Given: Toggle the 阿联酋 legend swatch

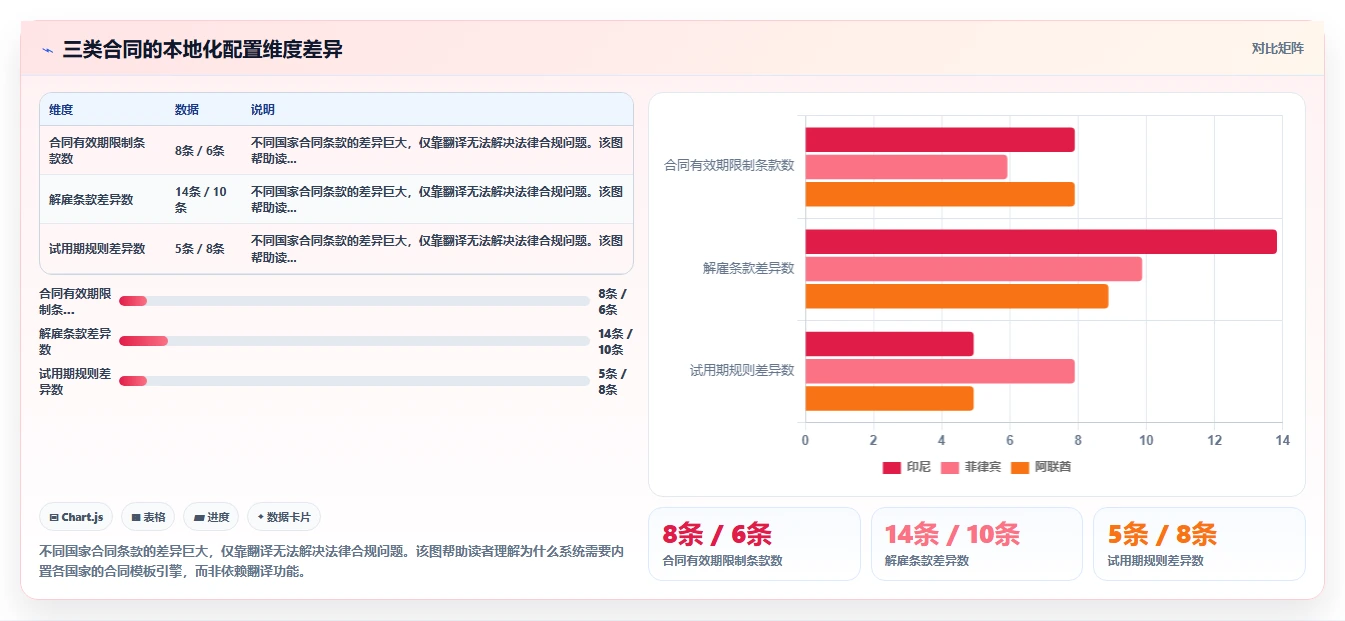Looking at the screenshot, I should (1020, 467).
